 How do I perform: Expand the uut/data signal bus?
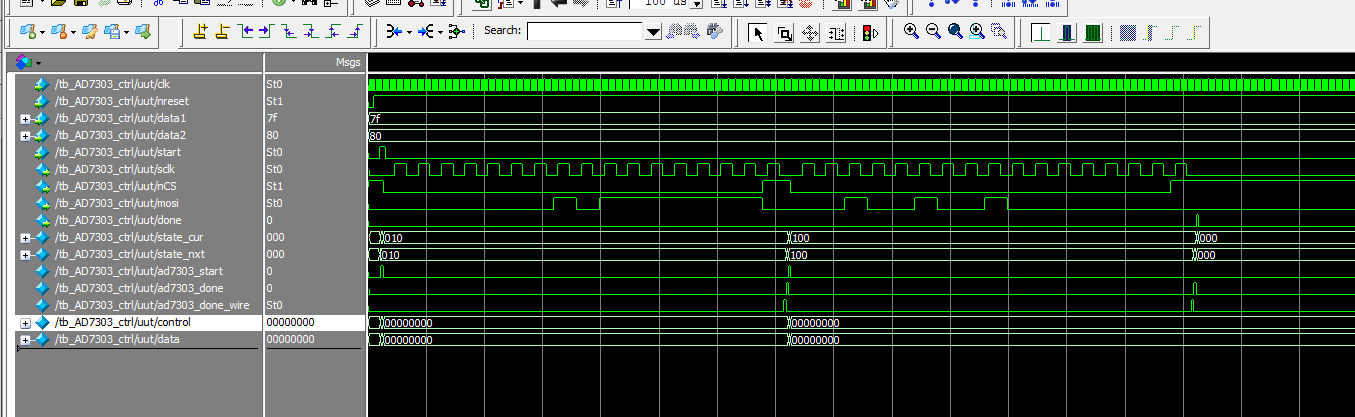[x=25, y=340]
